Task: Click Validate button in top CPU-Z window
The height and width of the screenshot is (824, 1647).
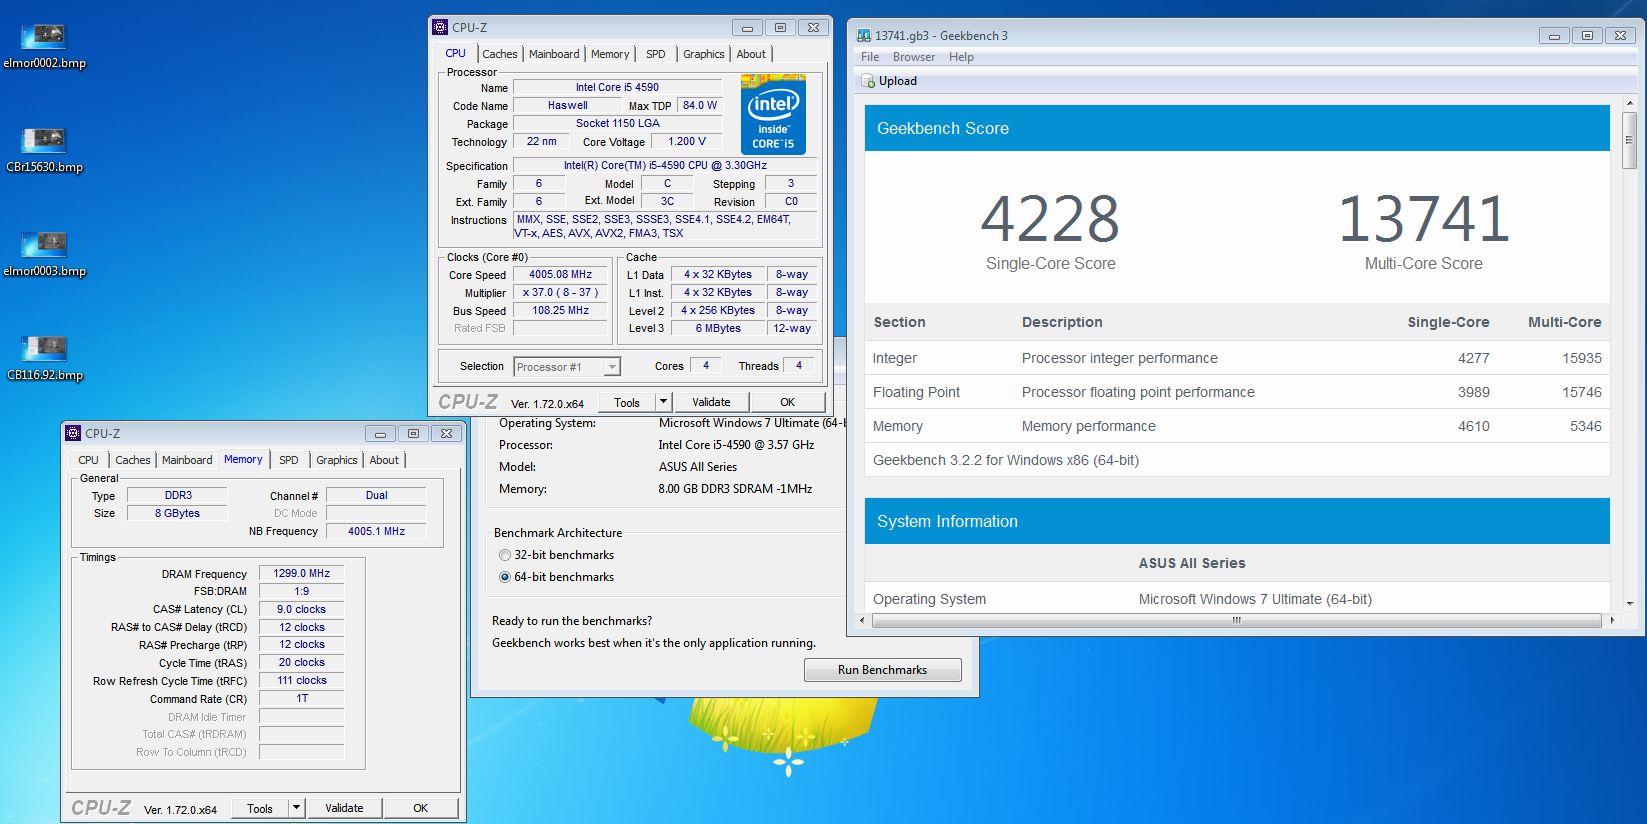Action: pos(711,402)
